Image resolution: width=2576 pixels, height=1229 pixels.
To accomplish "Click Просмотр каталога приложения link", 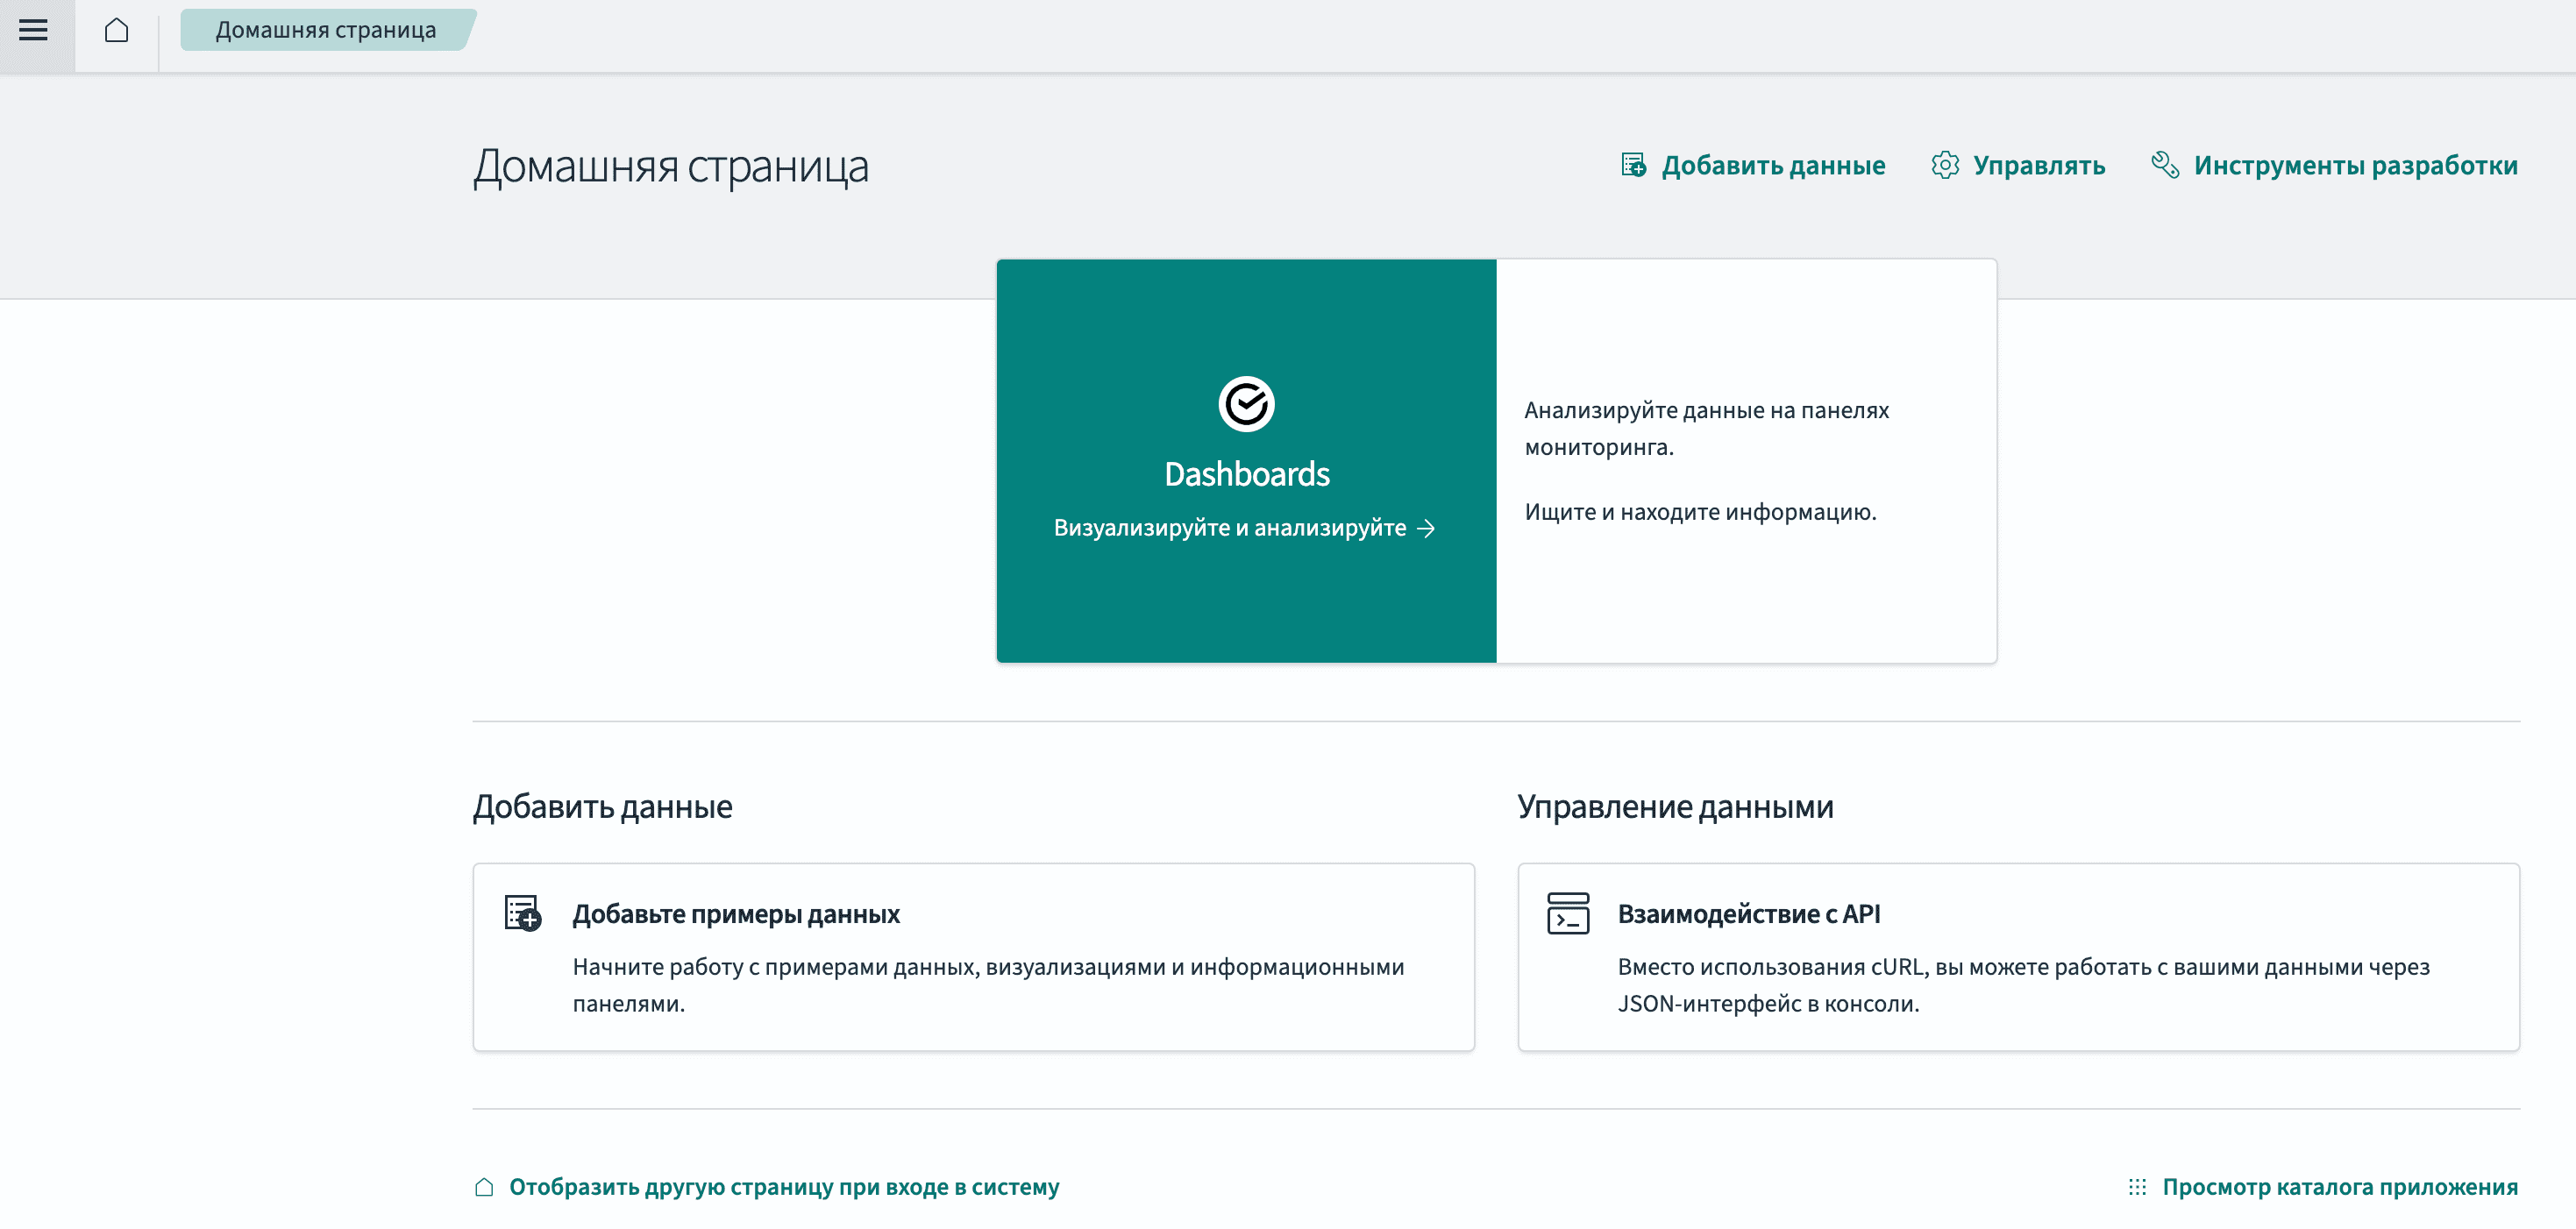I will (x=2339, y=1187).
